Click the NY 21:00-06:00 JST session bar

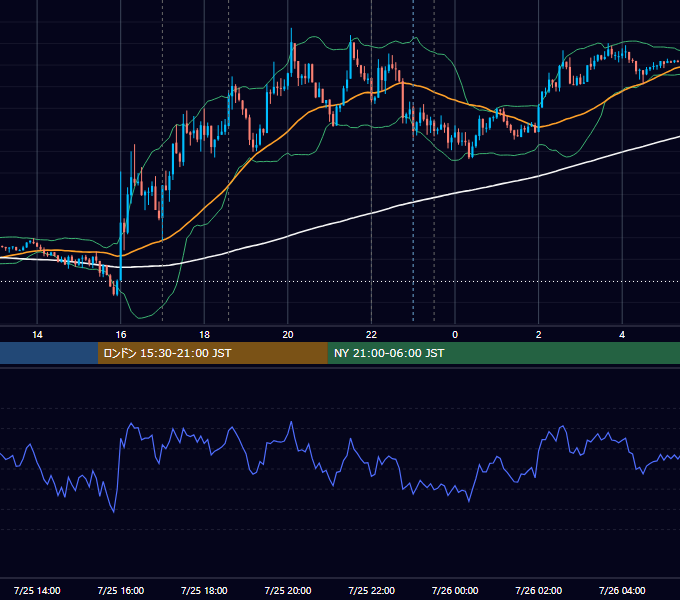[x=503, y=353]
